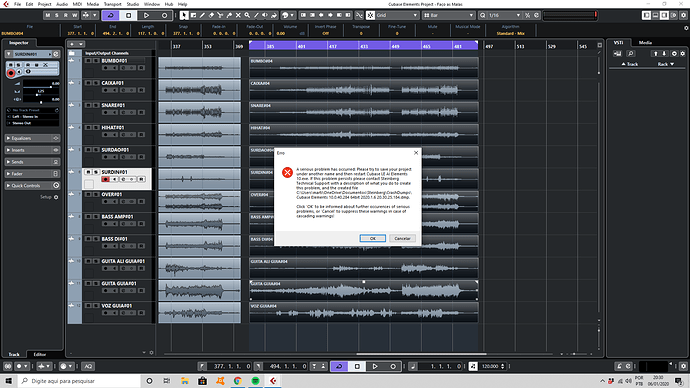Open the Transport menu
Image resolution: width=690 pixels, height=388 pixels.
click(112, 4)
